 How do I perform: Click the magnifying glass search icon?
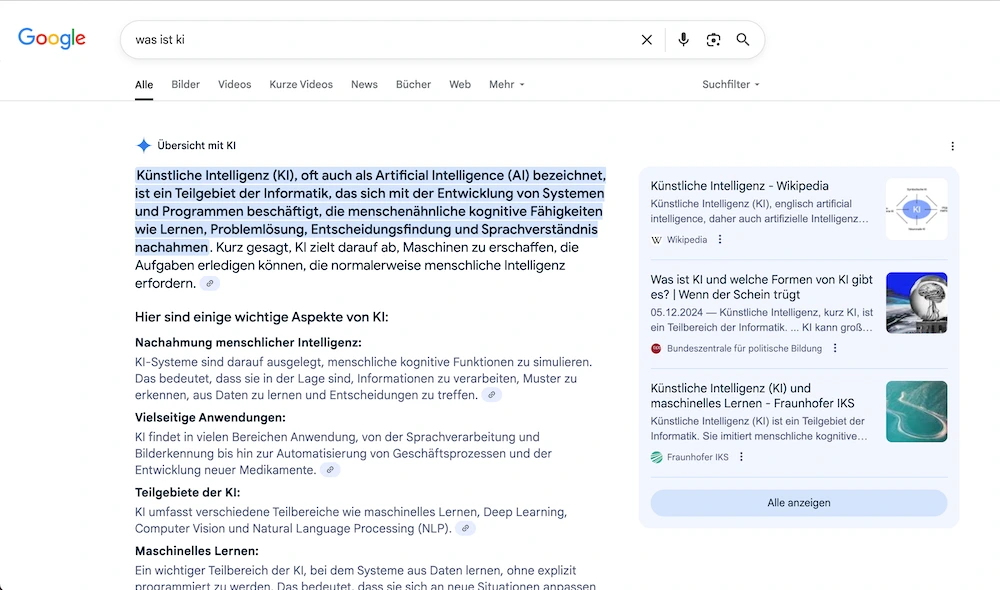[x=743, y=40]
